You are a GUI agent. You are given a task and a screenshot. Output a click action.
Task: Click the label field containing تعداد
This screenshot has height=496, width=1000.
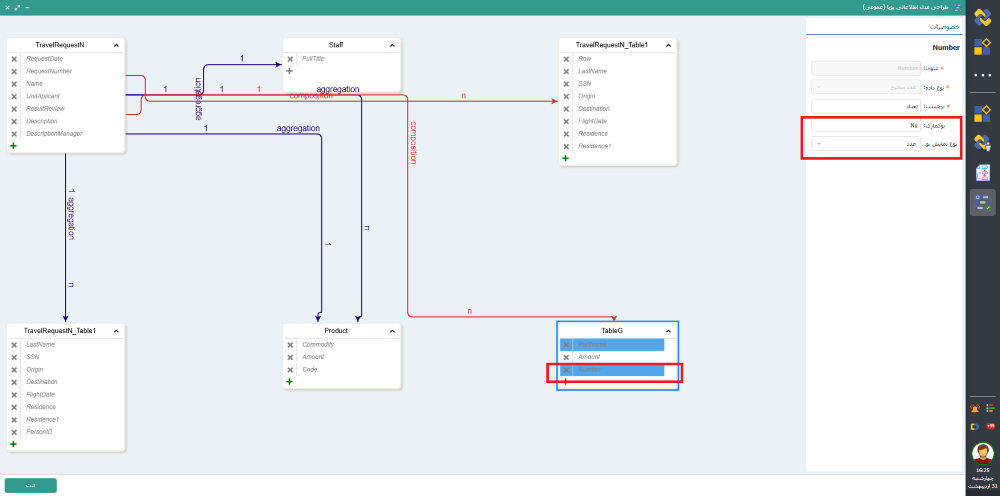point(866,106)
